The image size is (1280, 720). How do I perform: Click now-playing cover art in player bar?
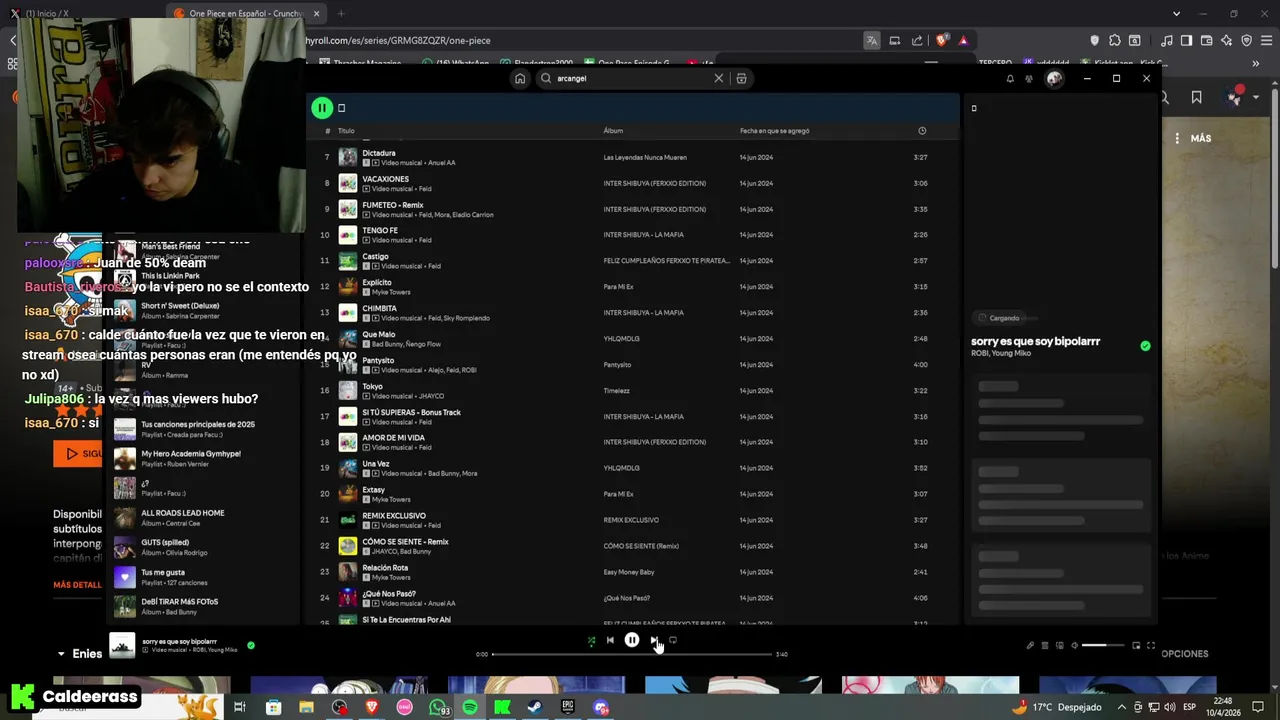[122, 645]
